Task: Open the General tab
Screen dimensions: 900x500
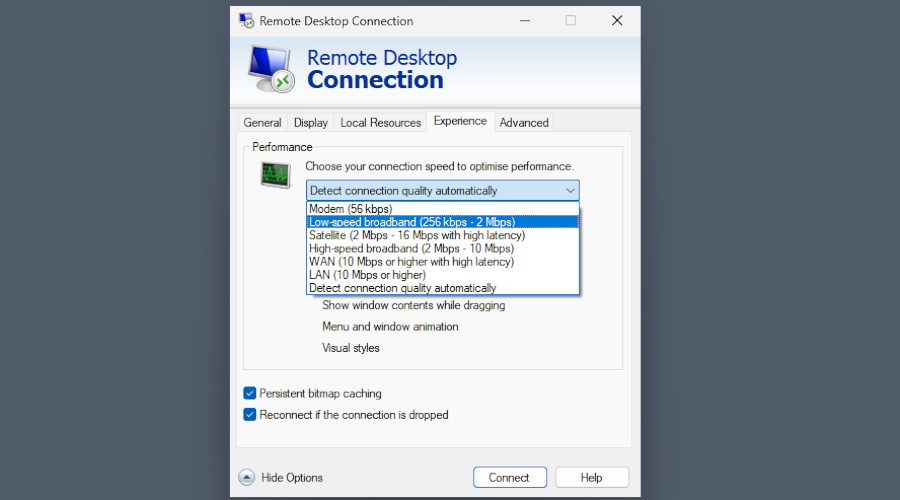Action: tap(262, 122)
